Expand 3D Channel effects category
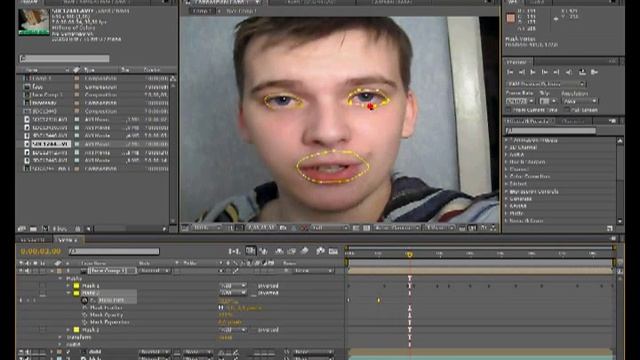 (x=507, y=147)
